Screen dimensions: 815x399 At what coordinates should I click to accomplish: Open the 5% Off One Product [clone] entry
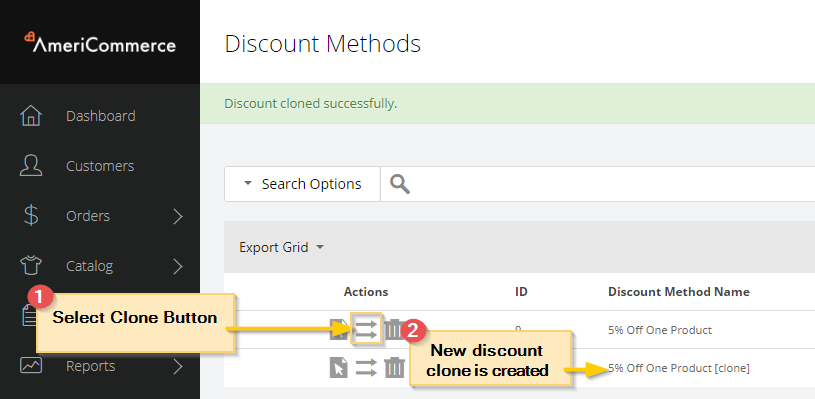(679, 368)
